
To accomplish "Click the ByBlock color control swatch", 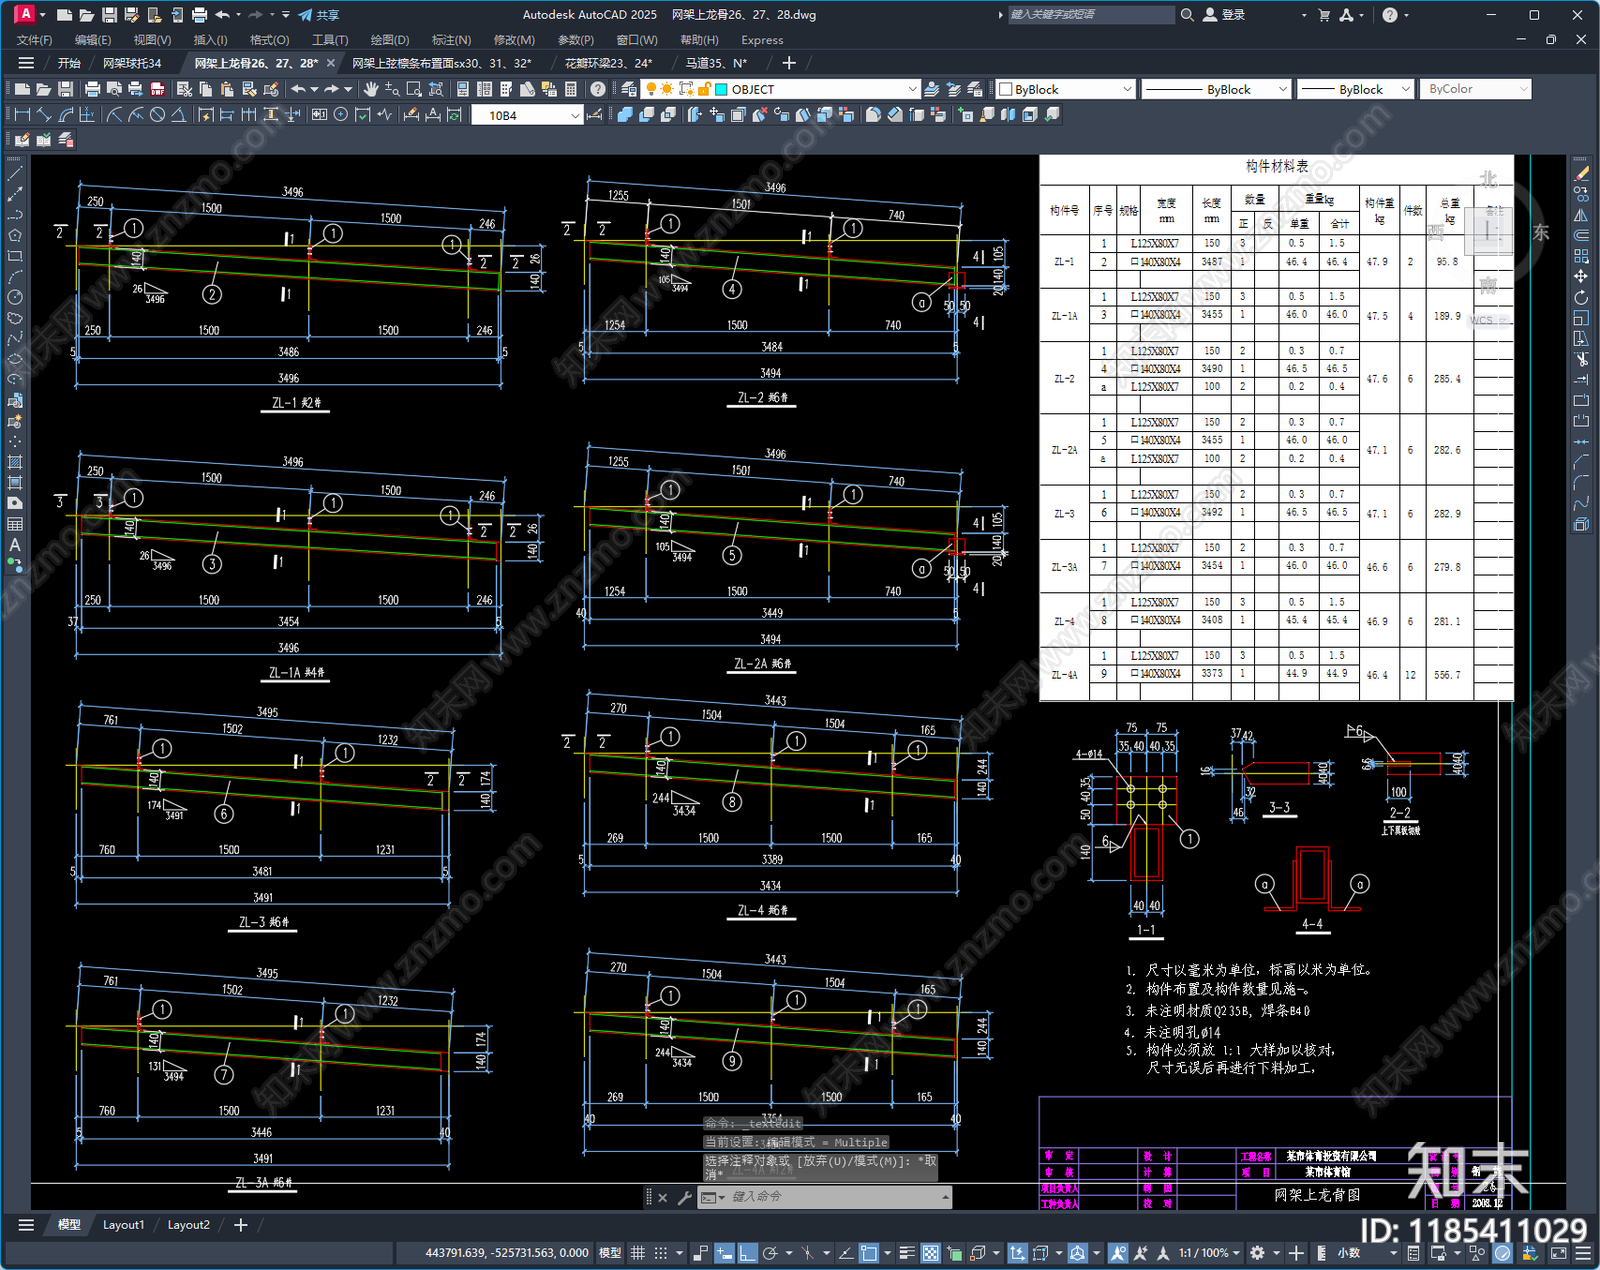I will tap(1006, 89).
